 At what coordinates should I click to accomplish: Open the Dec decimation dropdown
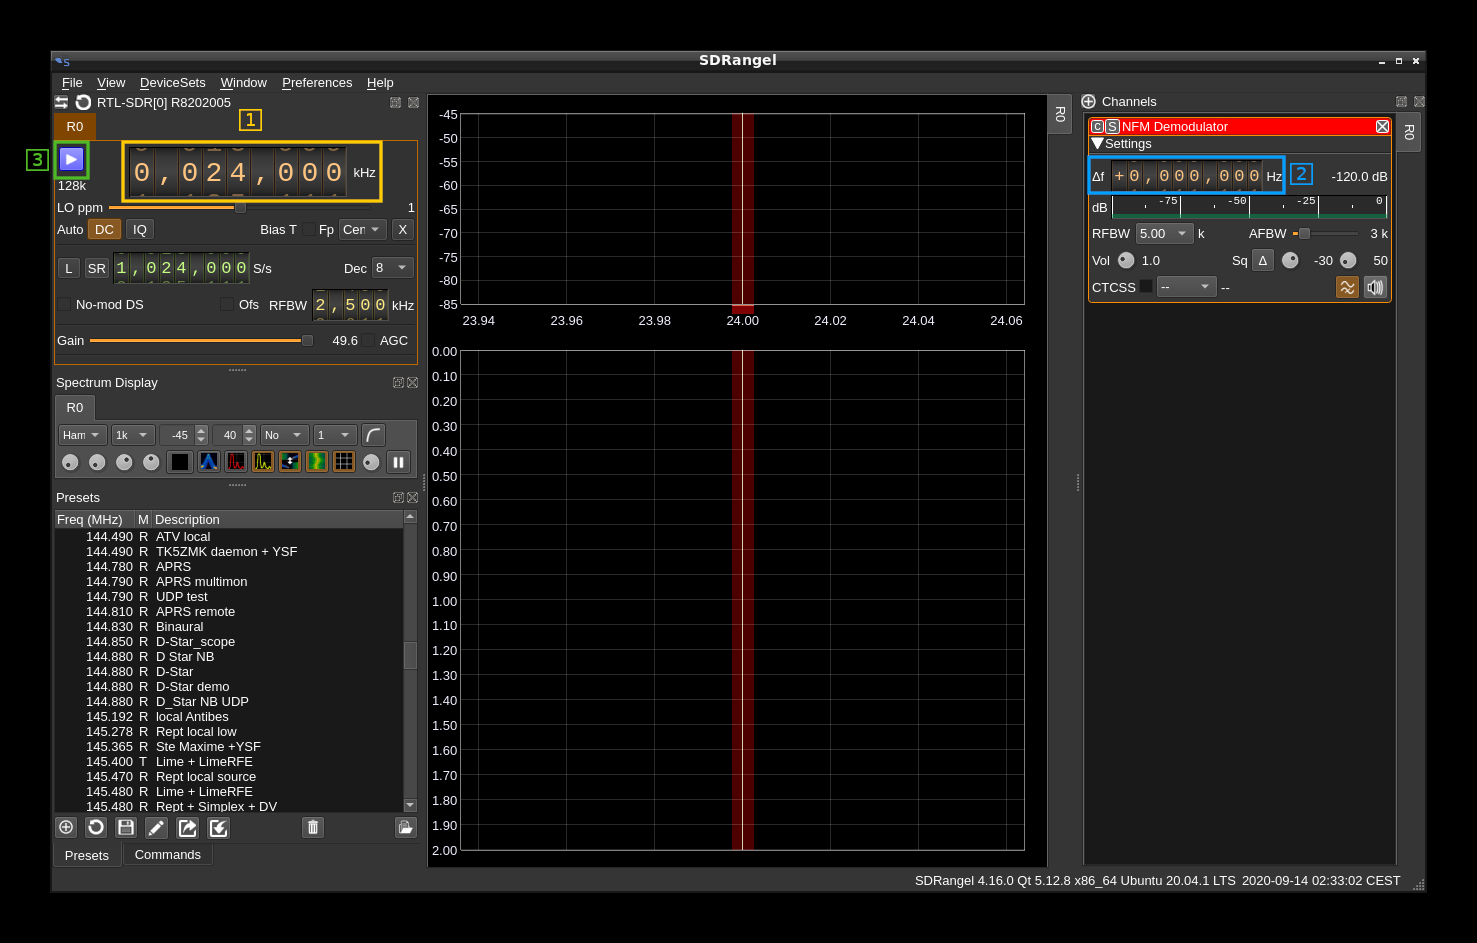pos(392,267)
